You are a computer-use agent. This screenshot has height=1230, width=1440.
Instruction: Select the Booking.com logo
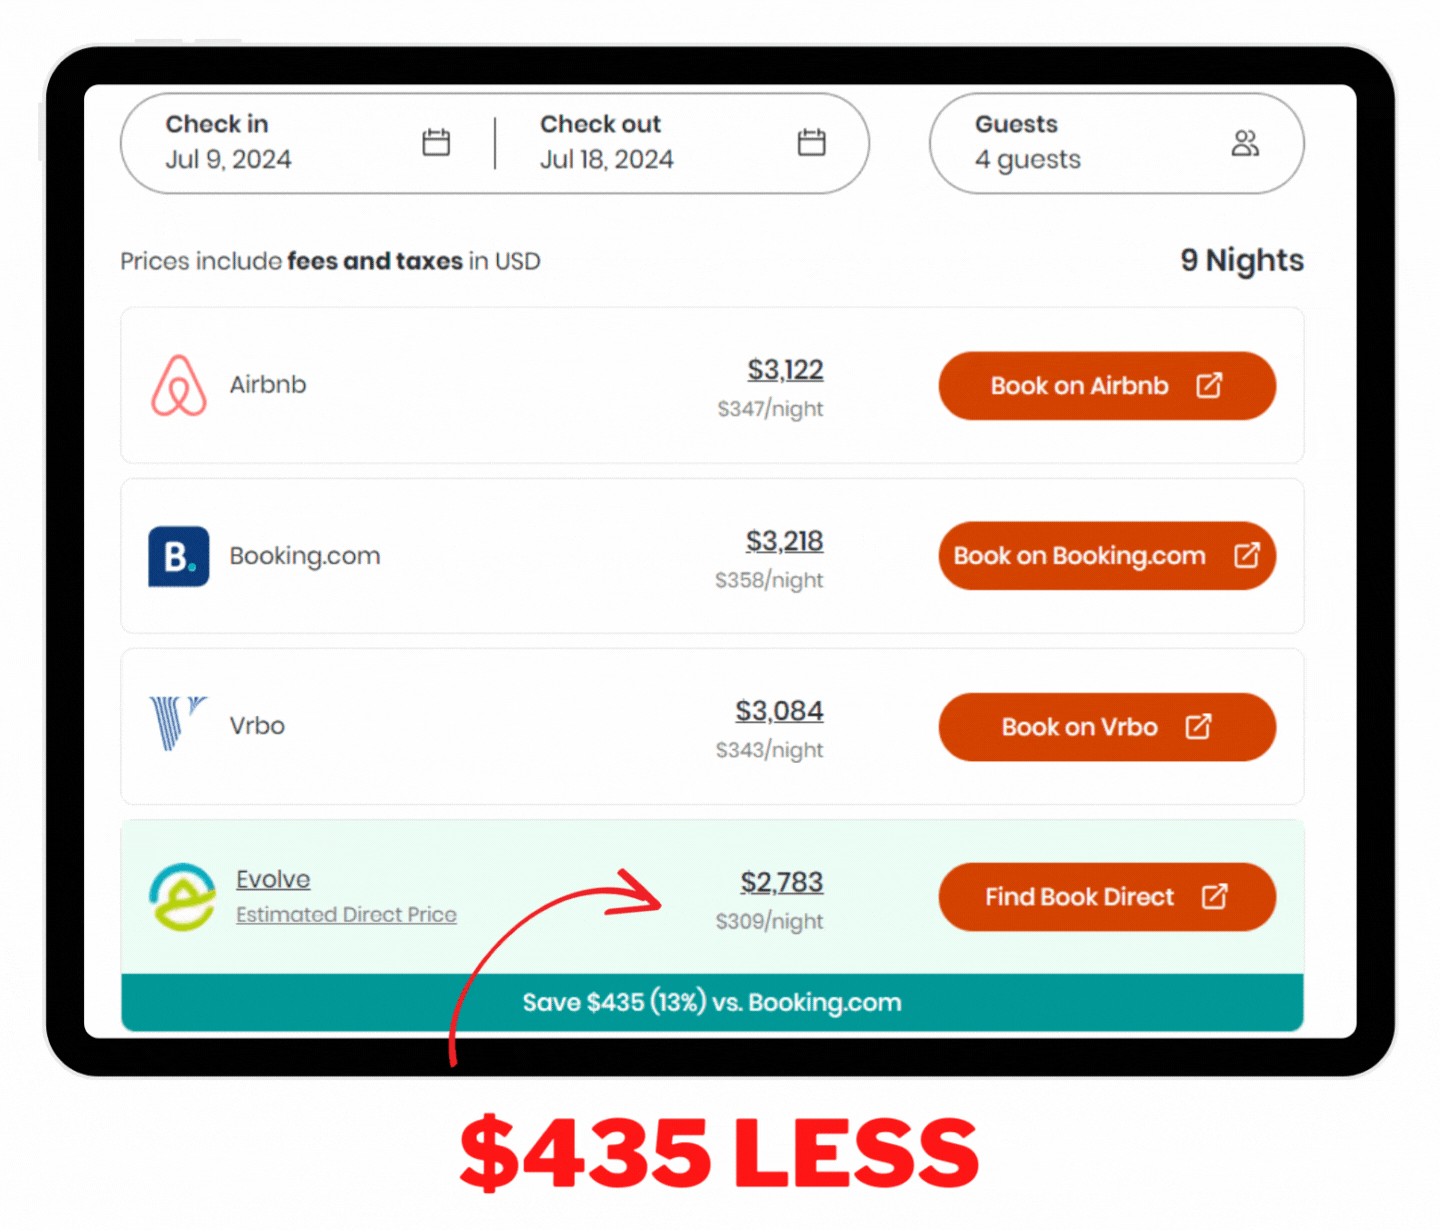pyautogui.click(x=178, y=556)
